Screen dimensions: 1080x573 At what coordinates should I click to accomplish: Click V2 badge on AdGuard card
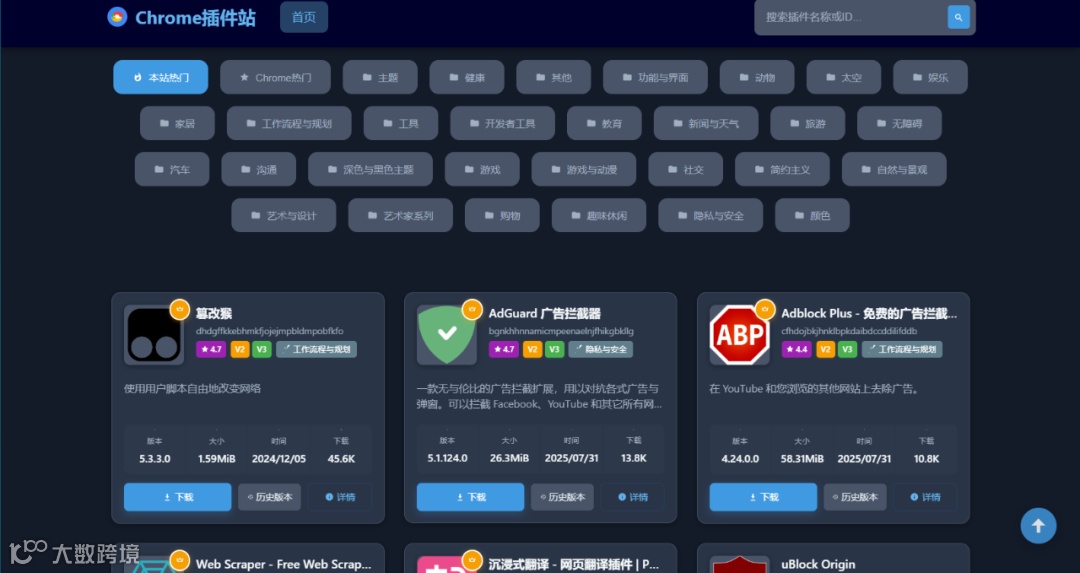(x=532, y=349)
